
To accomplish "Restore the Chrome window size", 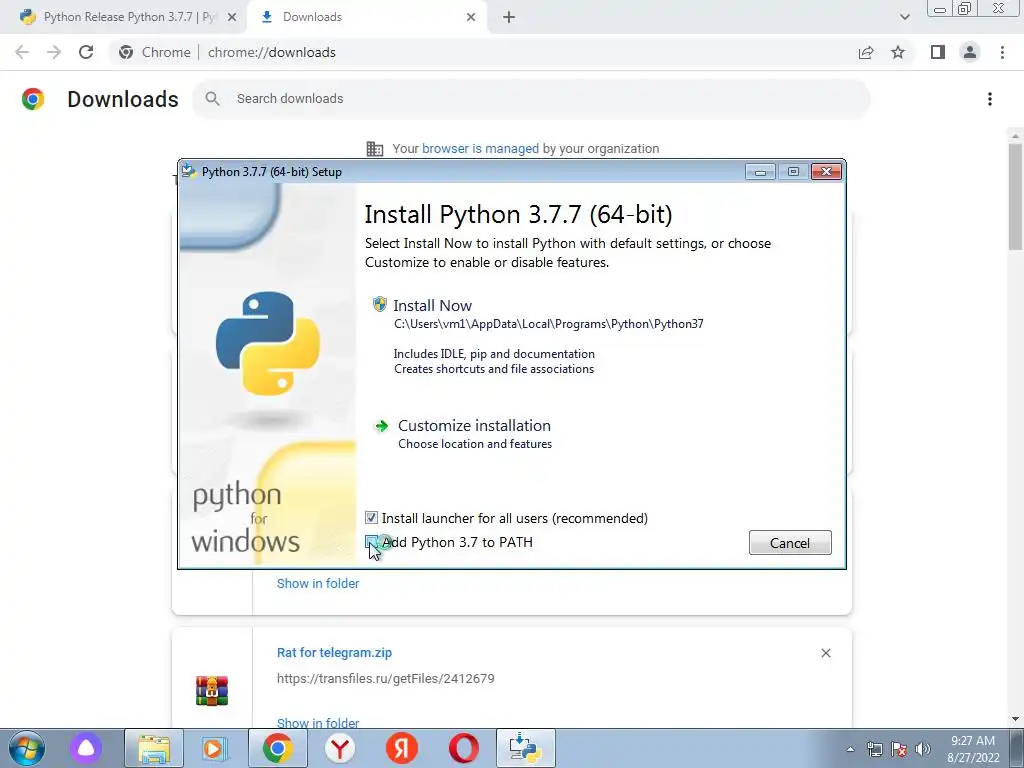I will tap(965, 8).
